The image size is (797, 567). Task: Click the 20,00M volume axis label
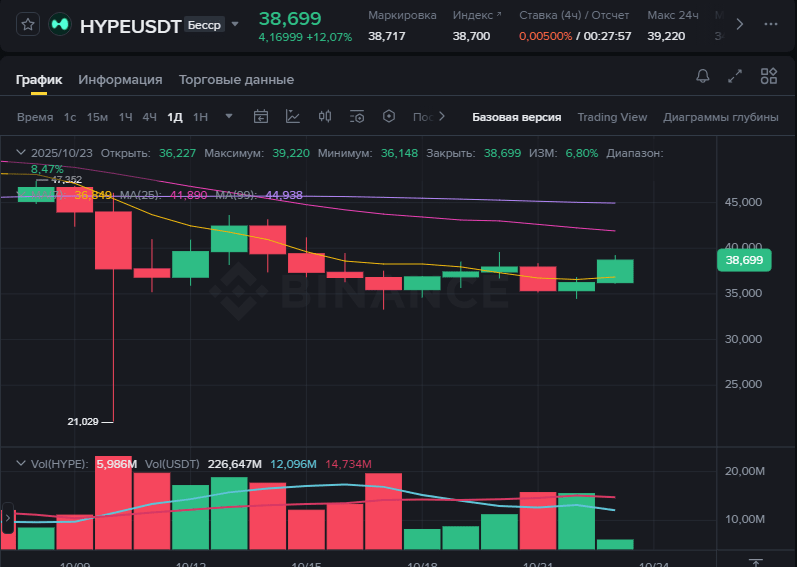(745, 471)
